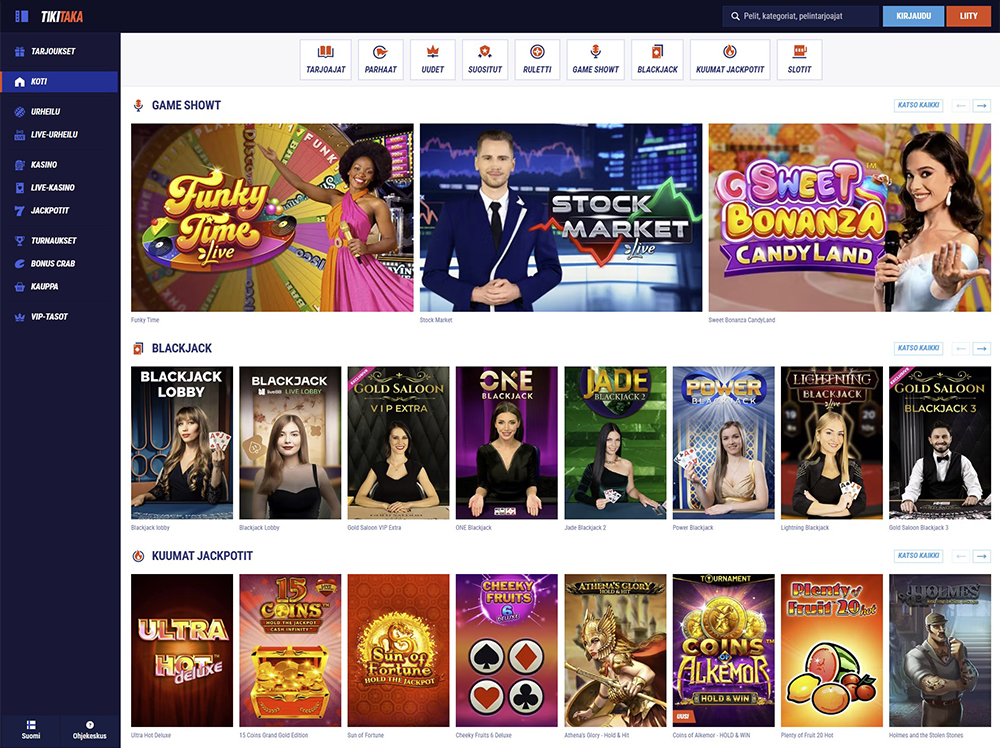This screenshot has height=748, width=1000.
Task: Open Gold Saloon Blackjack 3 table
Action: [940, 443]
